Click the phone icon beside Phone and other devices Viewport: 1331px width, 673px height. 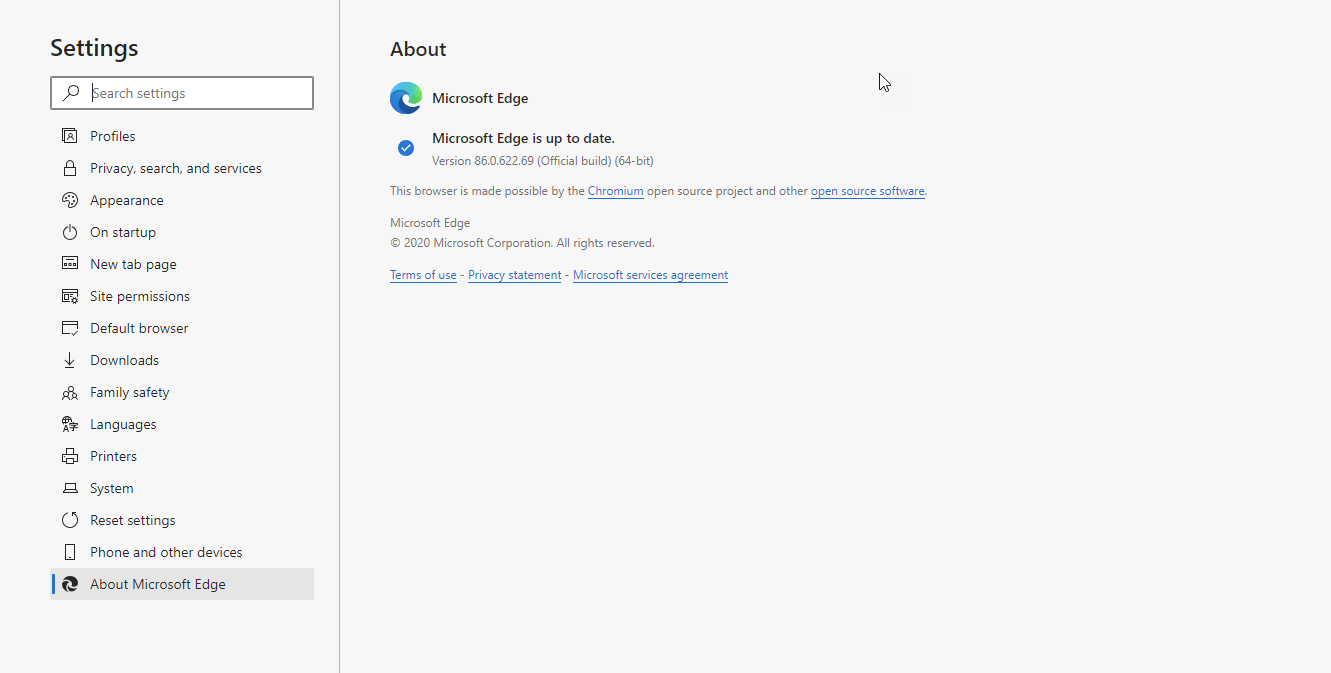70,552
